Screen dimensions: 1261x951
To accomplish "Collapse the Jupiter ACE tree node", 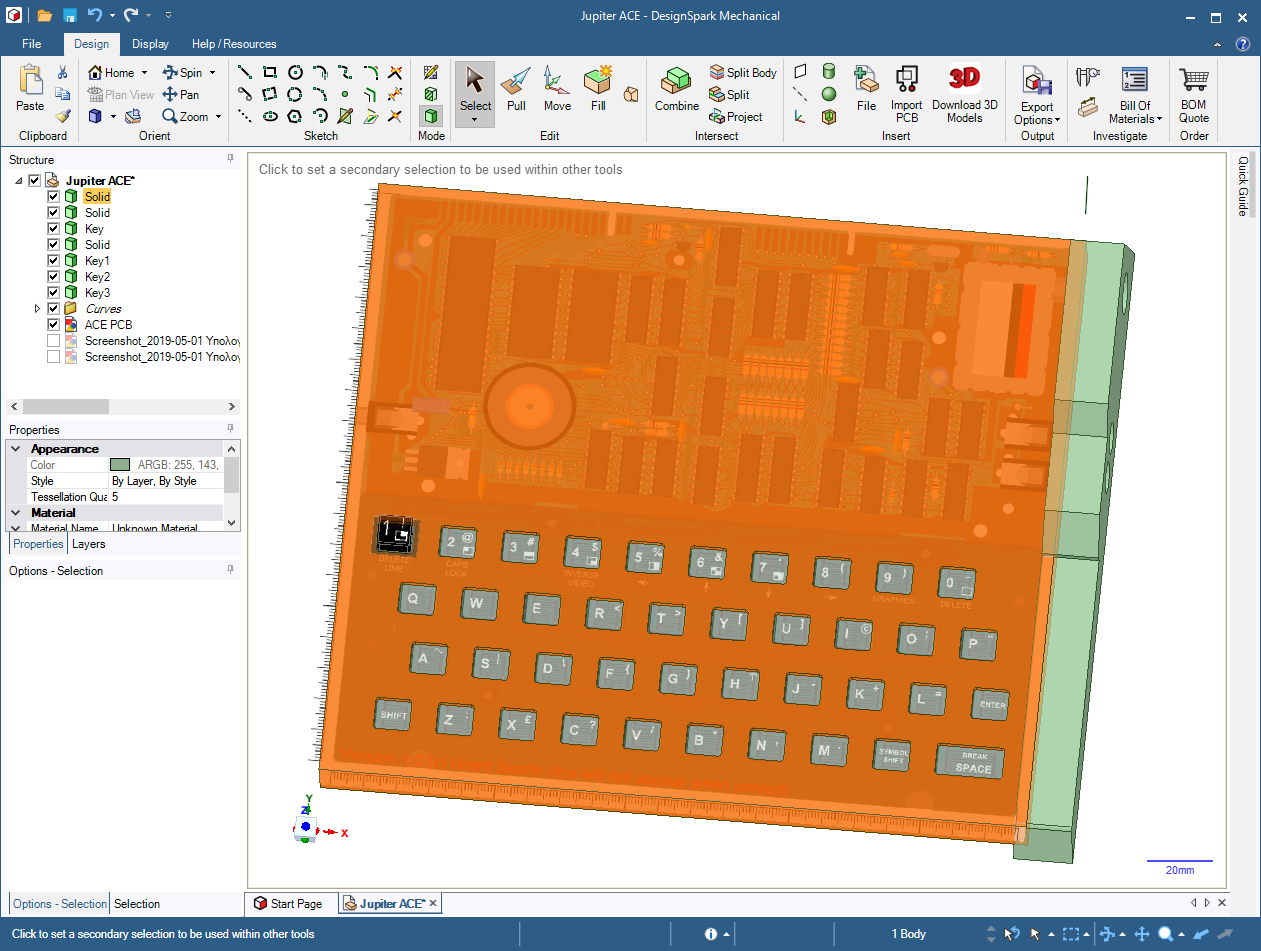I will click(19, 180).
